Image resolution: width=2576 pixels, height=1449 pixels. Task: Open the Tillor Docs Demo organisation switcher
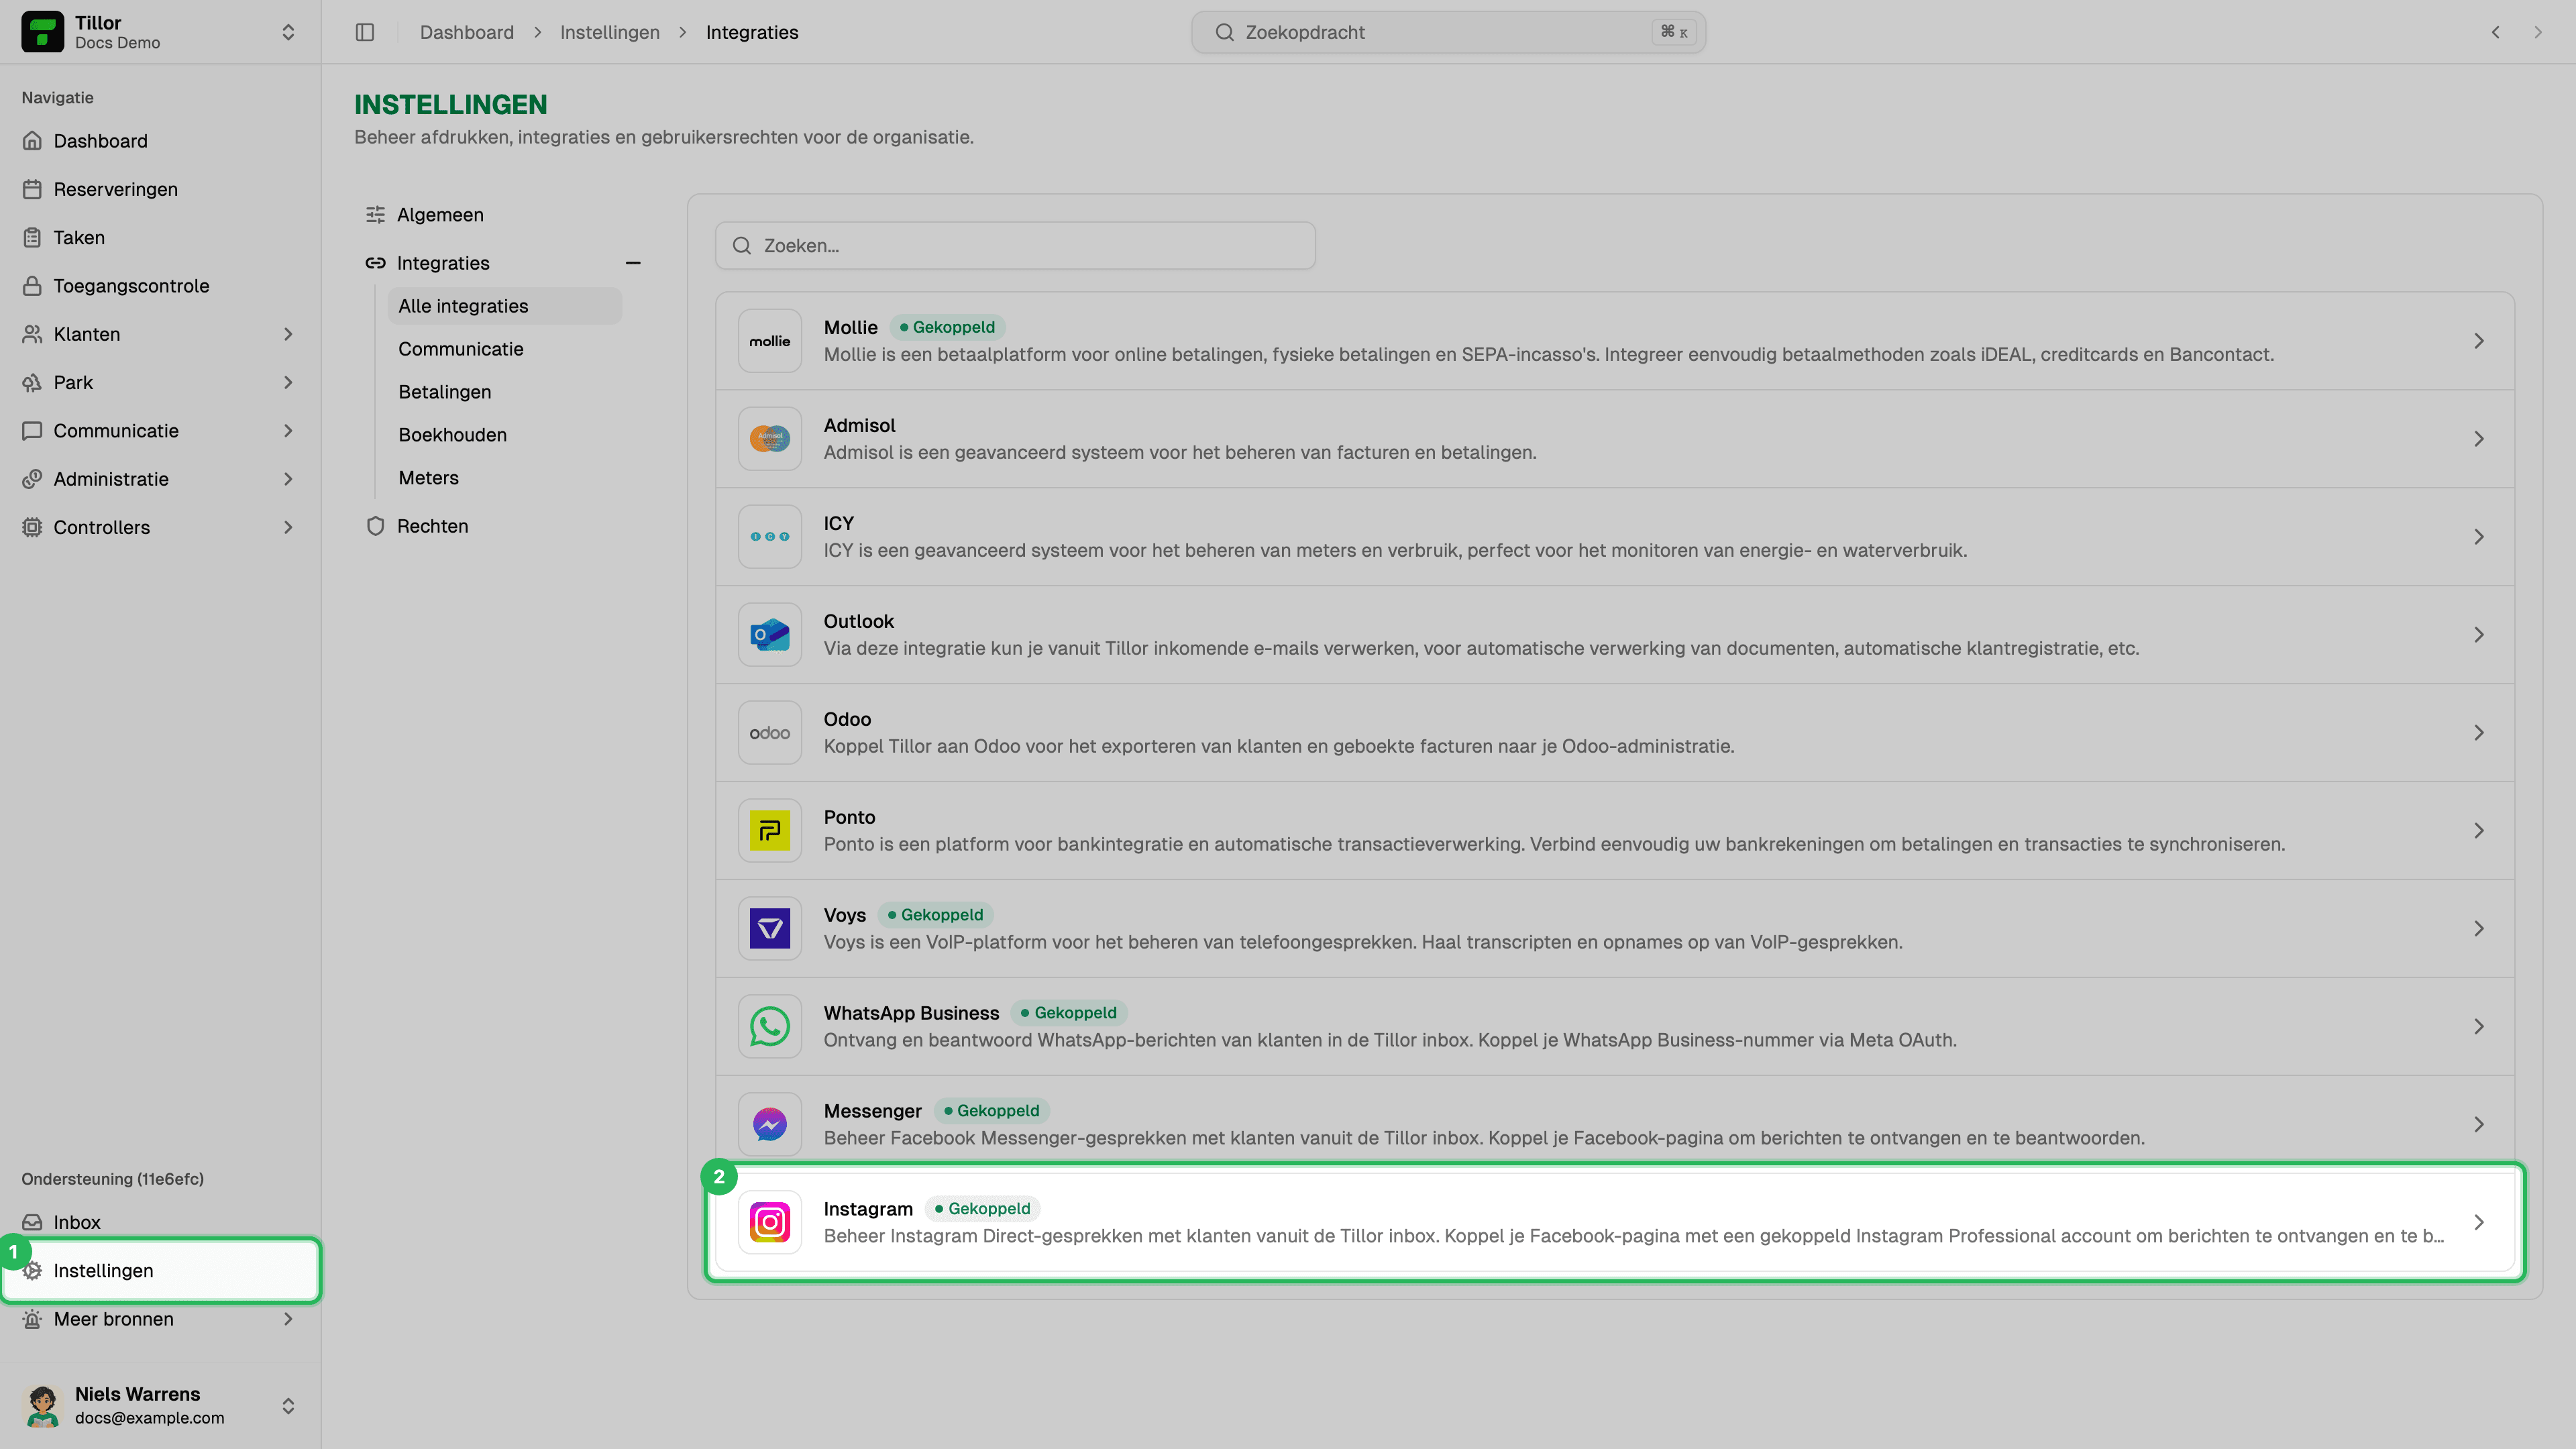(x=160, y=32)
